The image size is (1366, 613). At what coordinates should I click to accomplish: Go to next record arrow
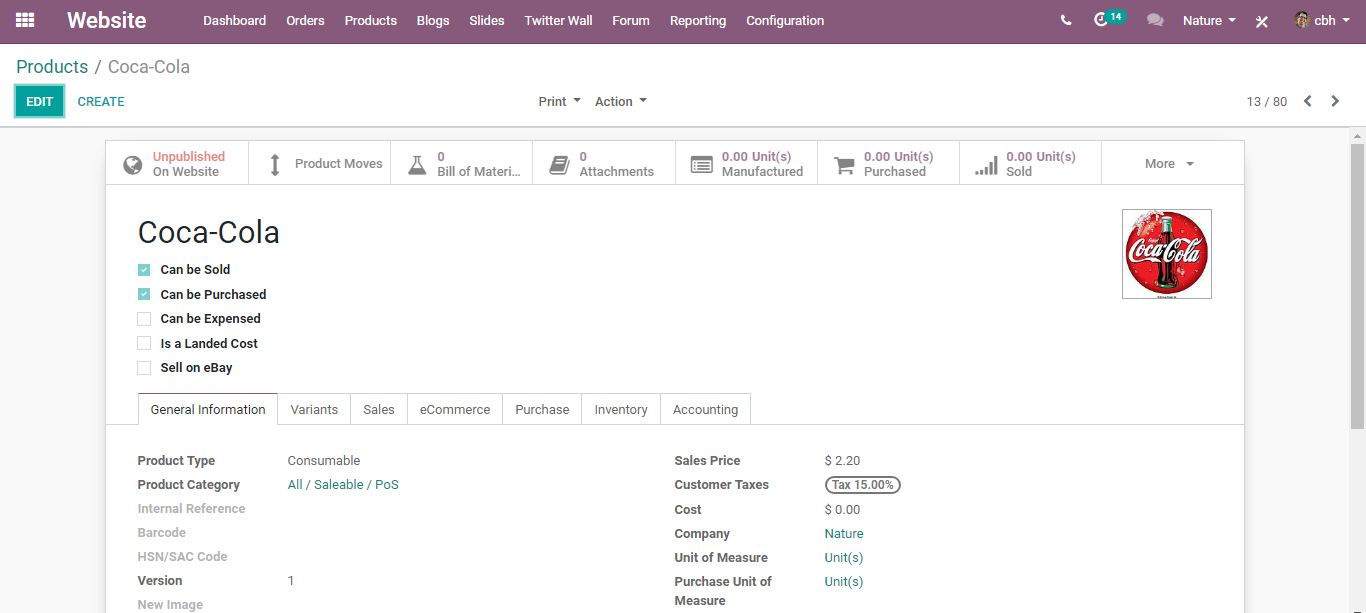point(1335,101)
